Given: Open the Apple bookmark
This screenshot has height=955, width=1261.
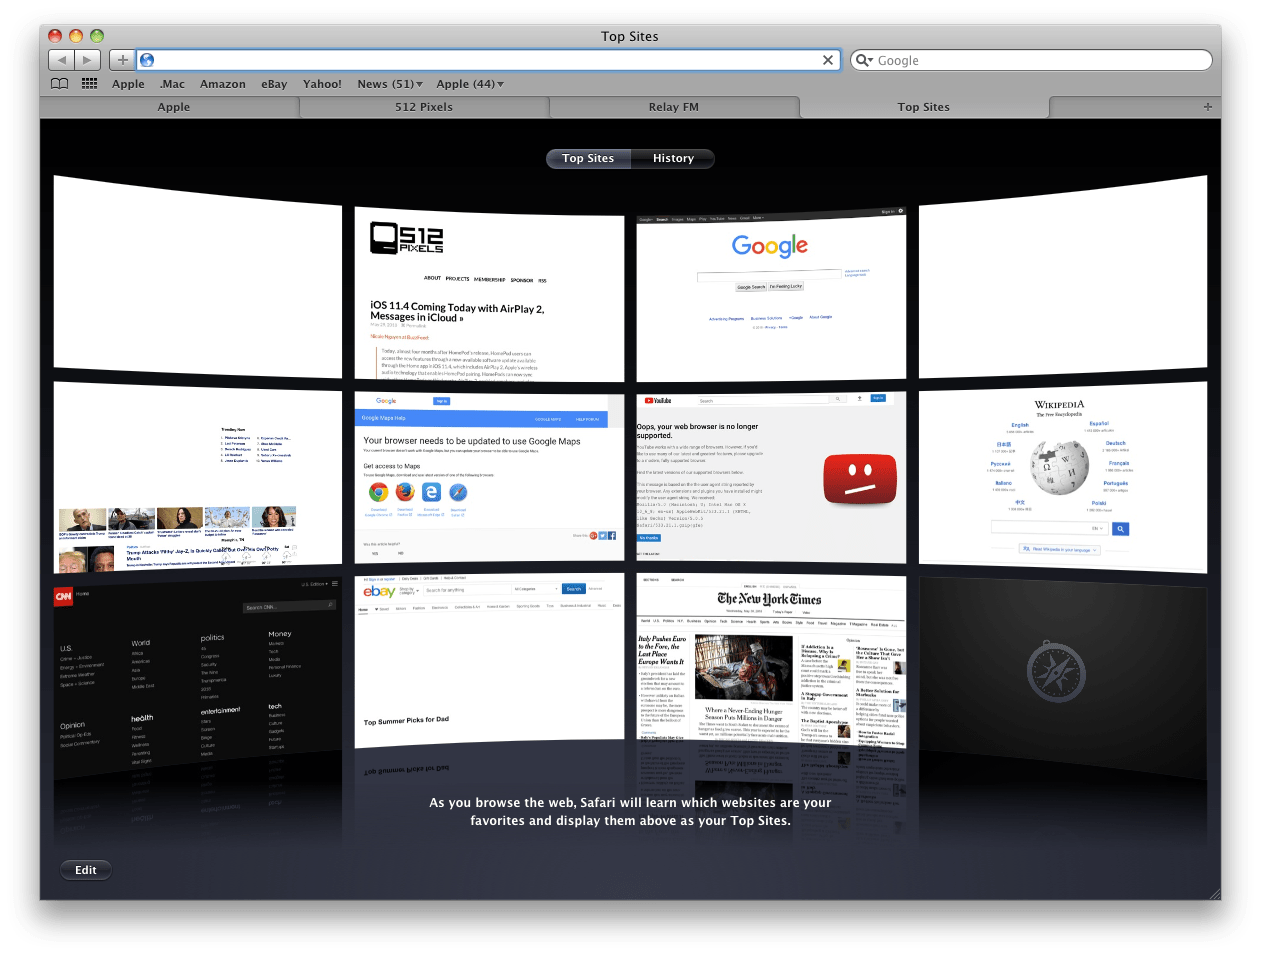Looking at the screenshot, I should click(x=128, y=84).
